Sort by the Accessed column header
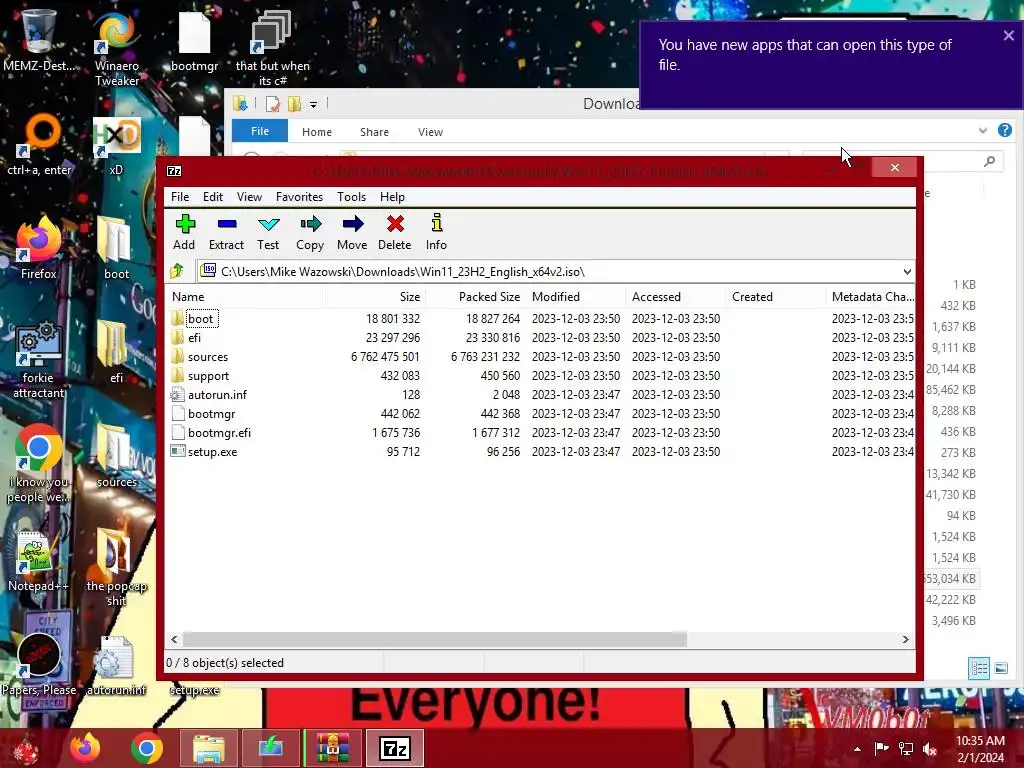Screen dimensions: 1024x768 [675, 296]
